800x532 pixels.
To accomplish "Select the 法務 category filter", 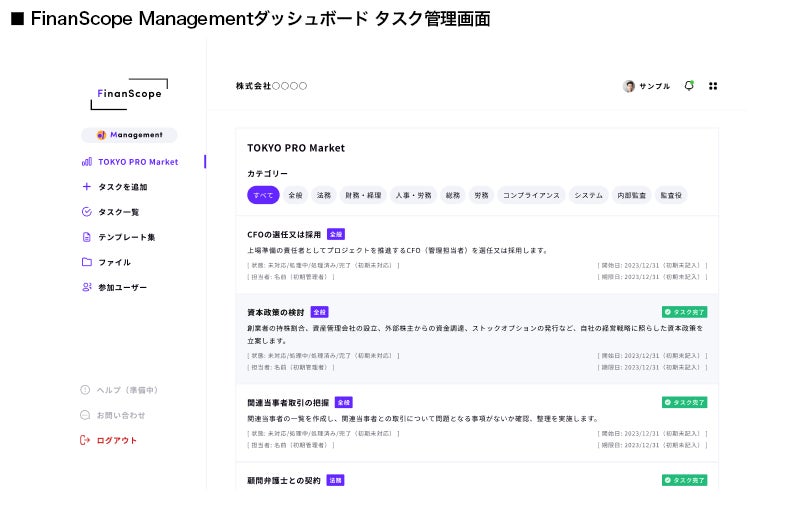I will (324, 195).
